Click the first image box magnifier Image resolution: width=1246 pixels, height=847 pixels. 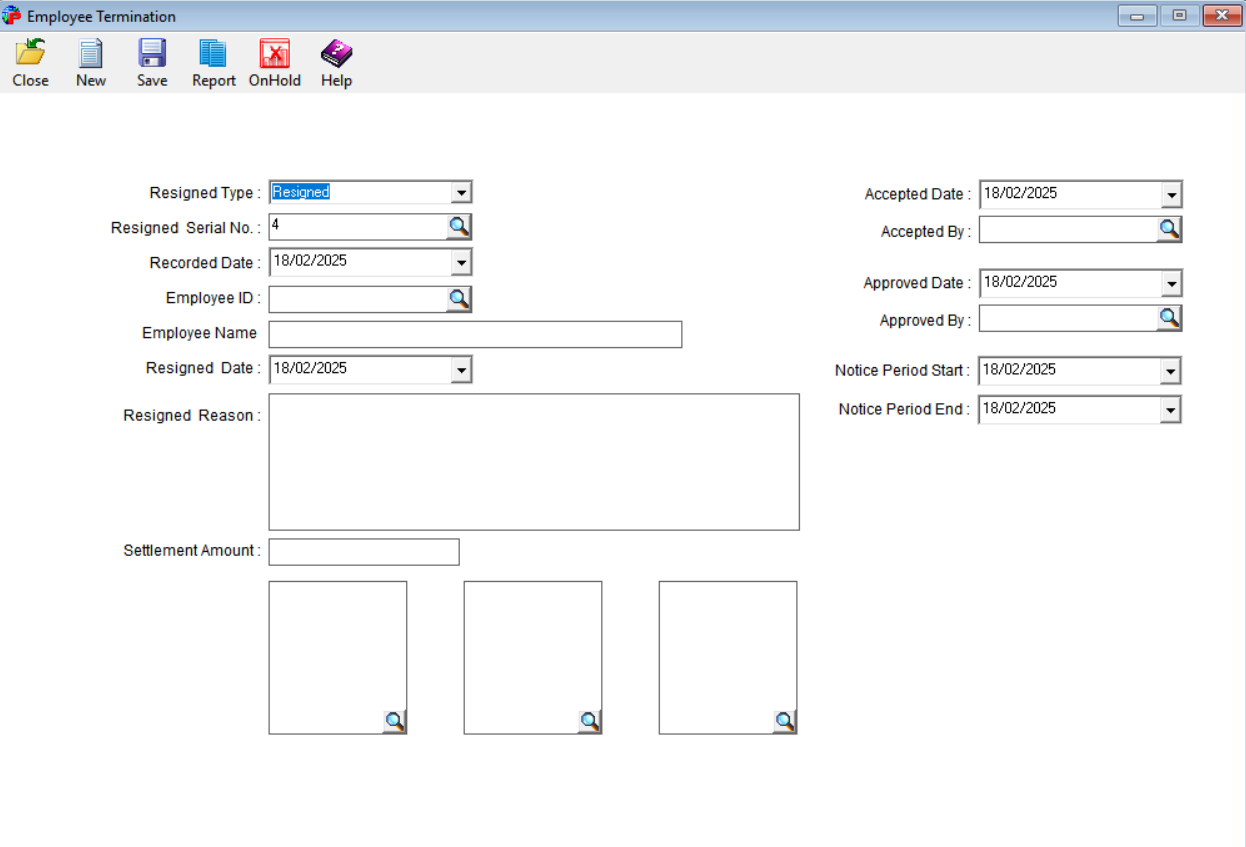point(396,719)
